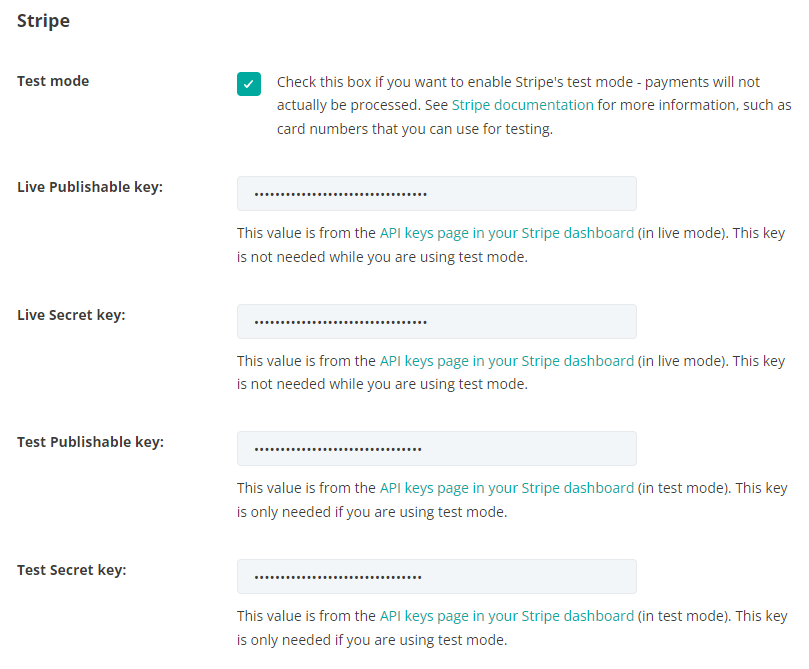Click inside the Test Publishable key field
Viewport: 809px width, 669px height.
(x=436, y=448)
